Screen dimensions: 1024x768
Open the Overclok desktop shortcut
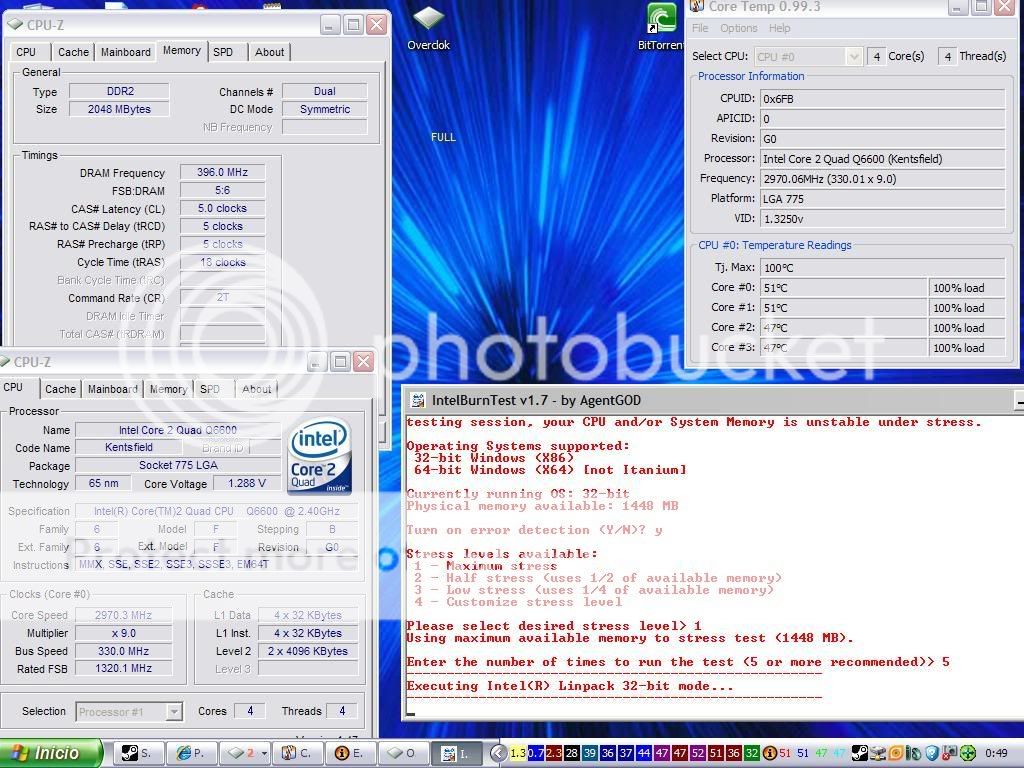(x=428, y=29)
